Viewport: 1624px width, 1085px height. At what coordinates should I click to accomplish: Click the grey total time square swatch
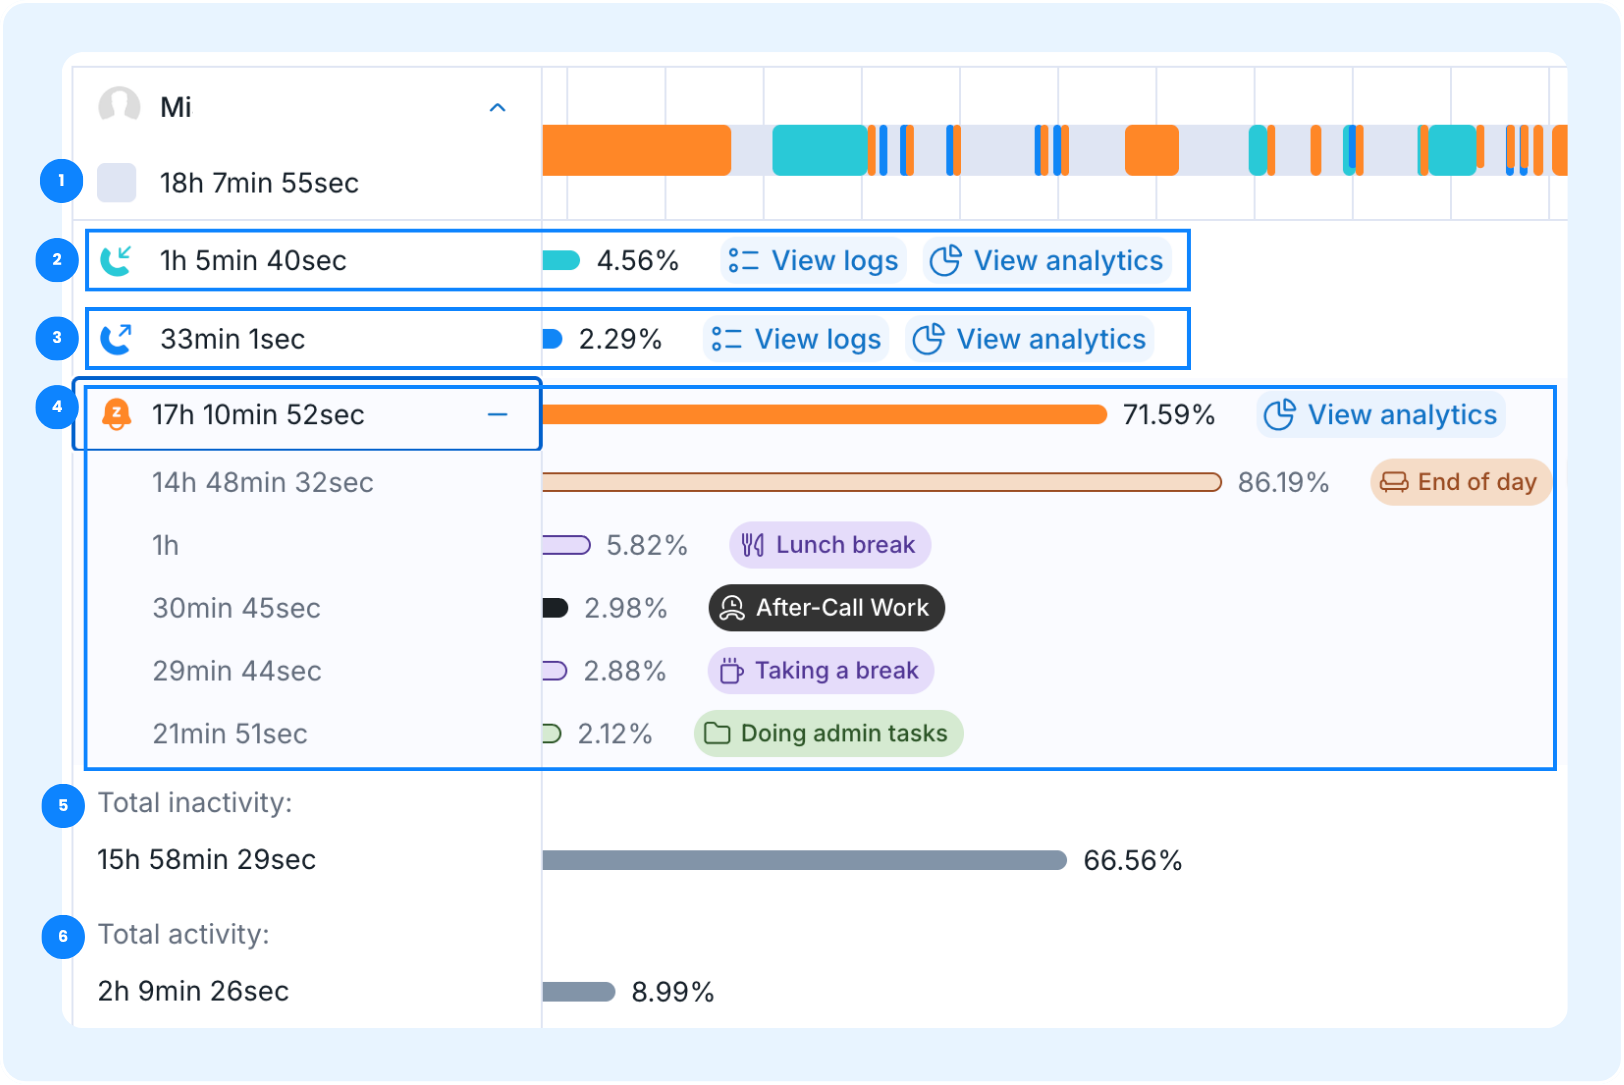click(117, 183)
